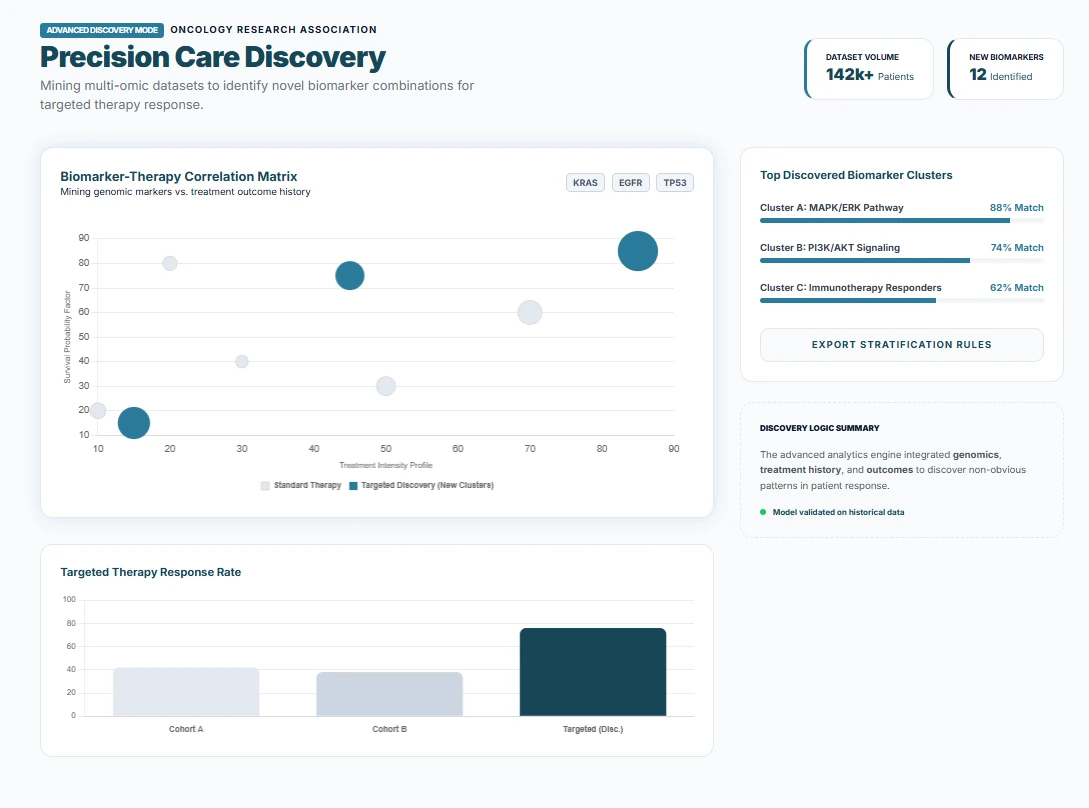Click the Cohort A response bar
The width and height of the screenshot is (1089, 808).
click(186, 692)
